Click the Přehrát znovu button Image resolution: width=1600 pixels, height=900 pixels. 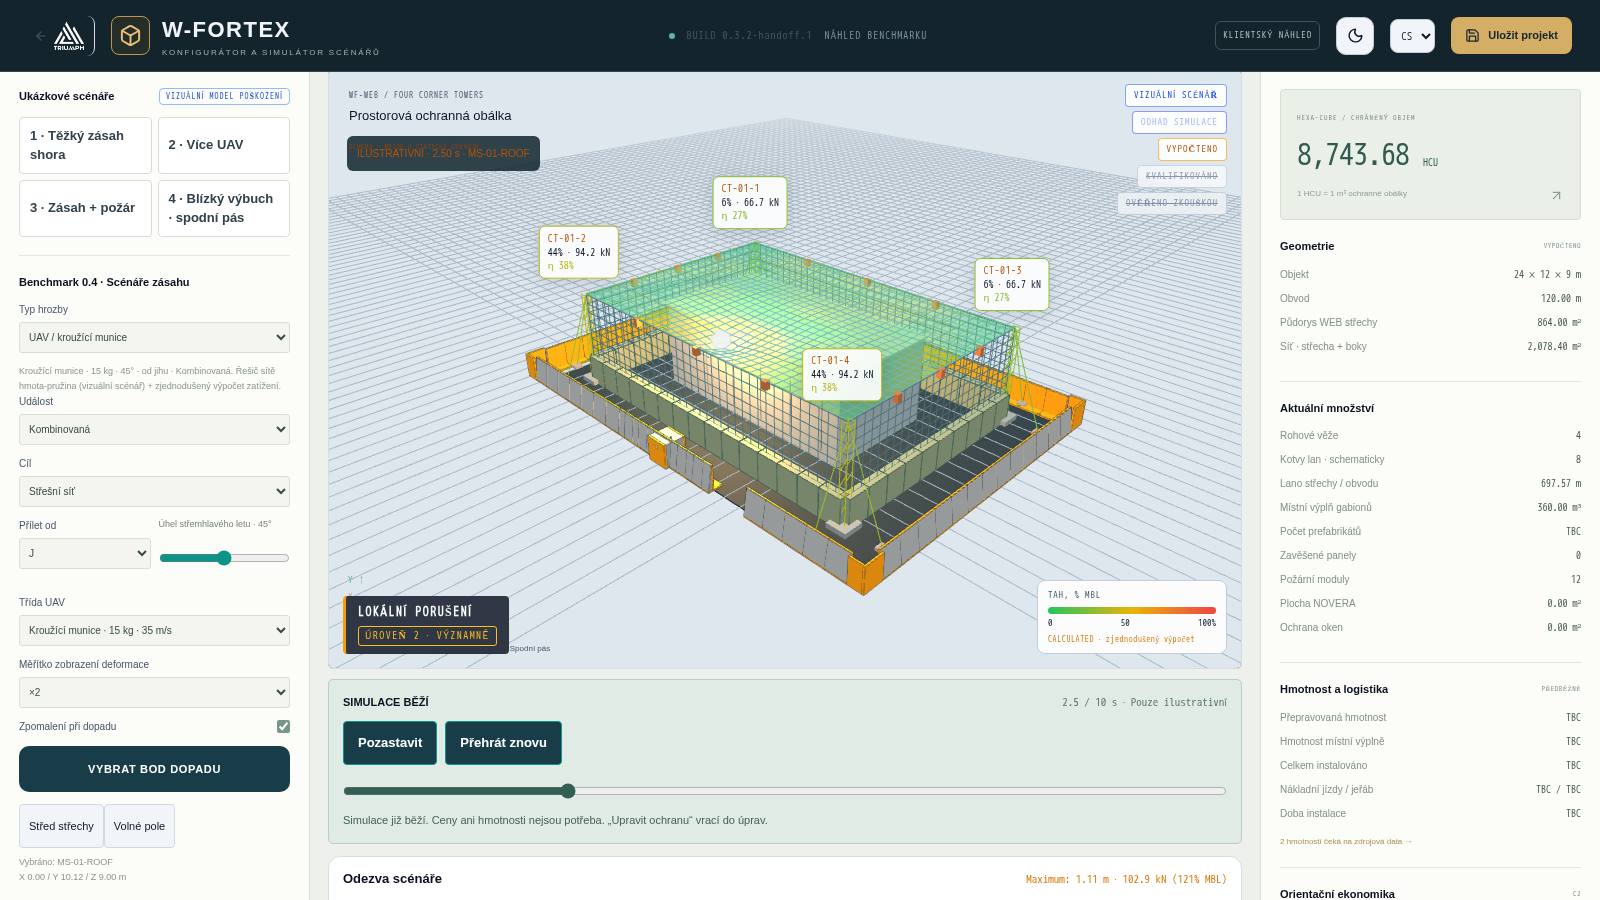coord(503,743)
